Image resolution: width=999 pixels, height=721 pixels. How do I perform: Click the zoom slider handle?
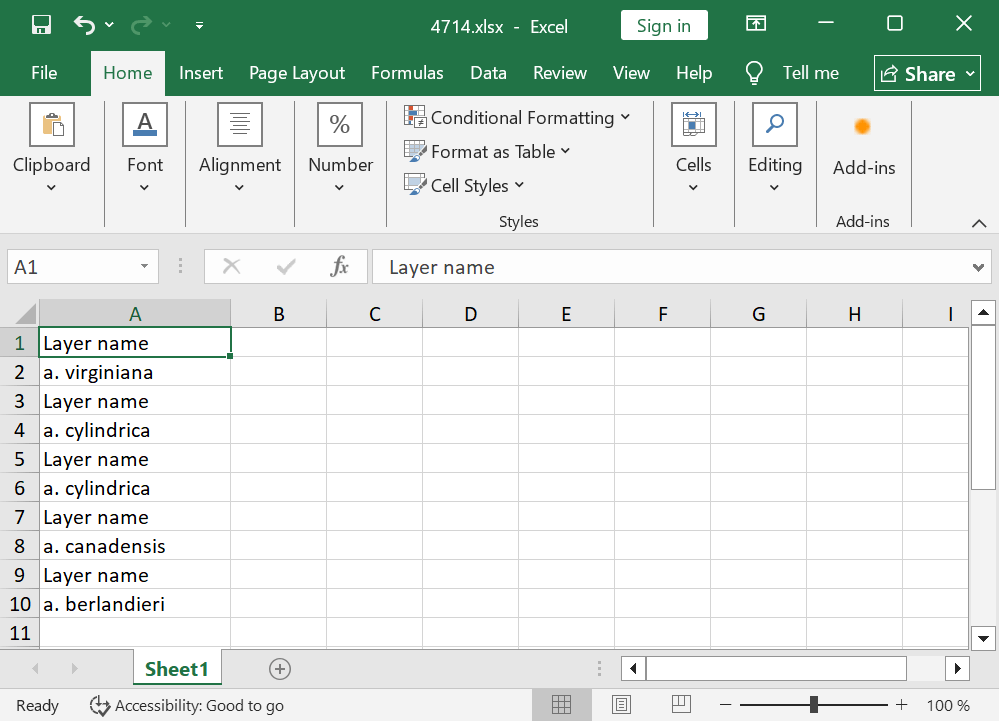[815, 705]
